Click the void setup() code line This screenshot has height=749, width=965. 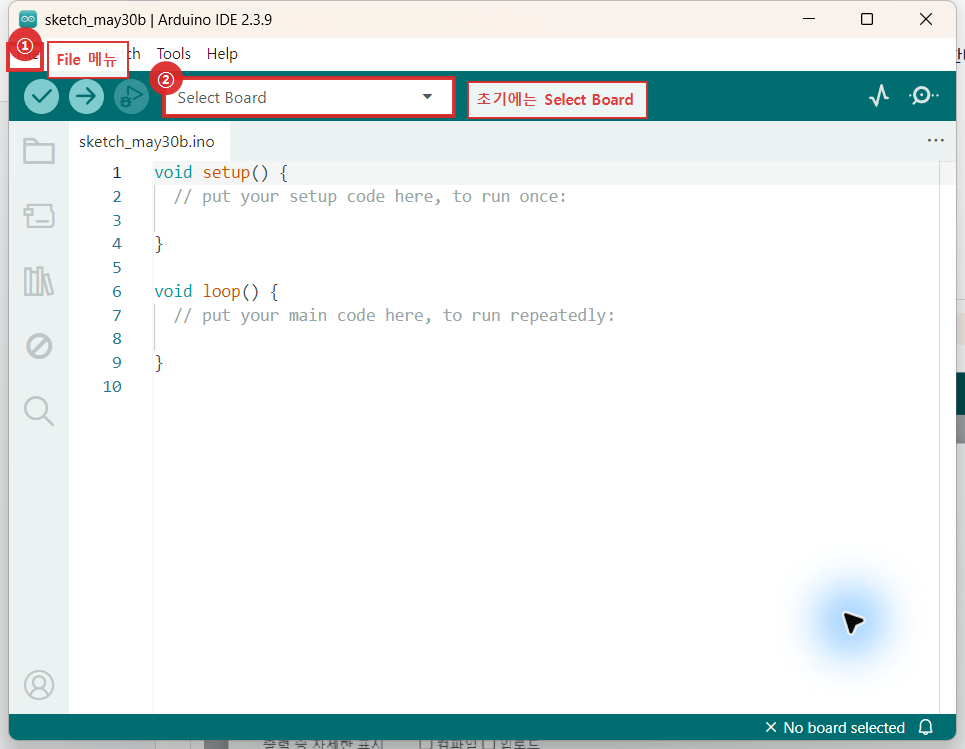pyautogui.click(x=221, y=172)
